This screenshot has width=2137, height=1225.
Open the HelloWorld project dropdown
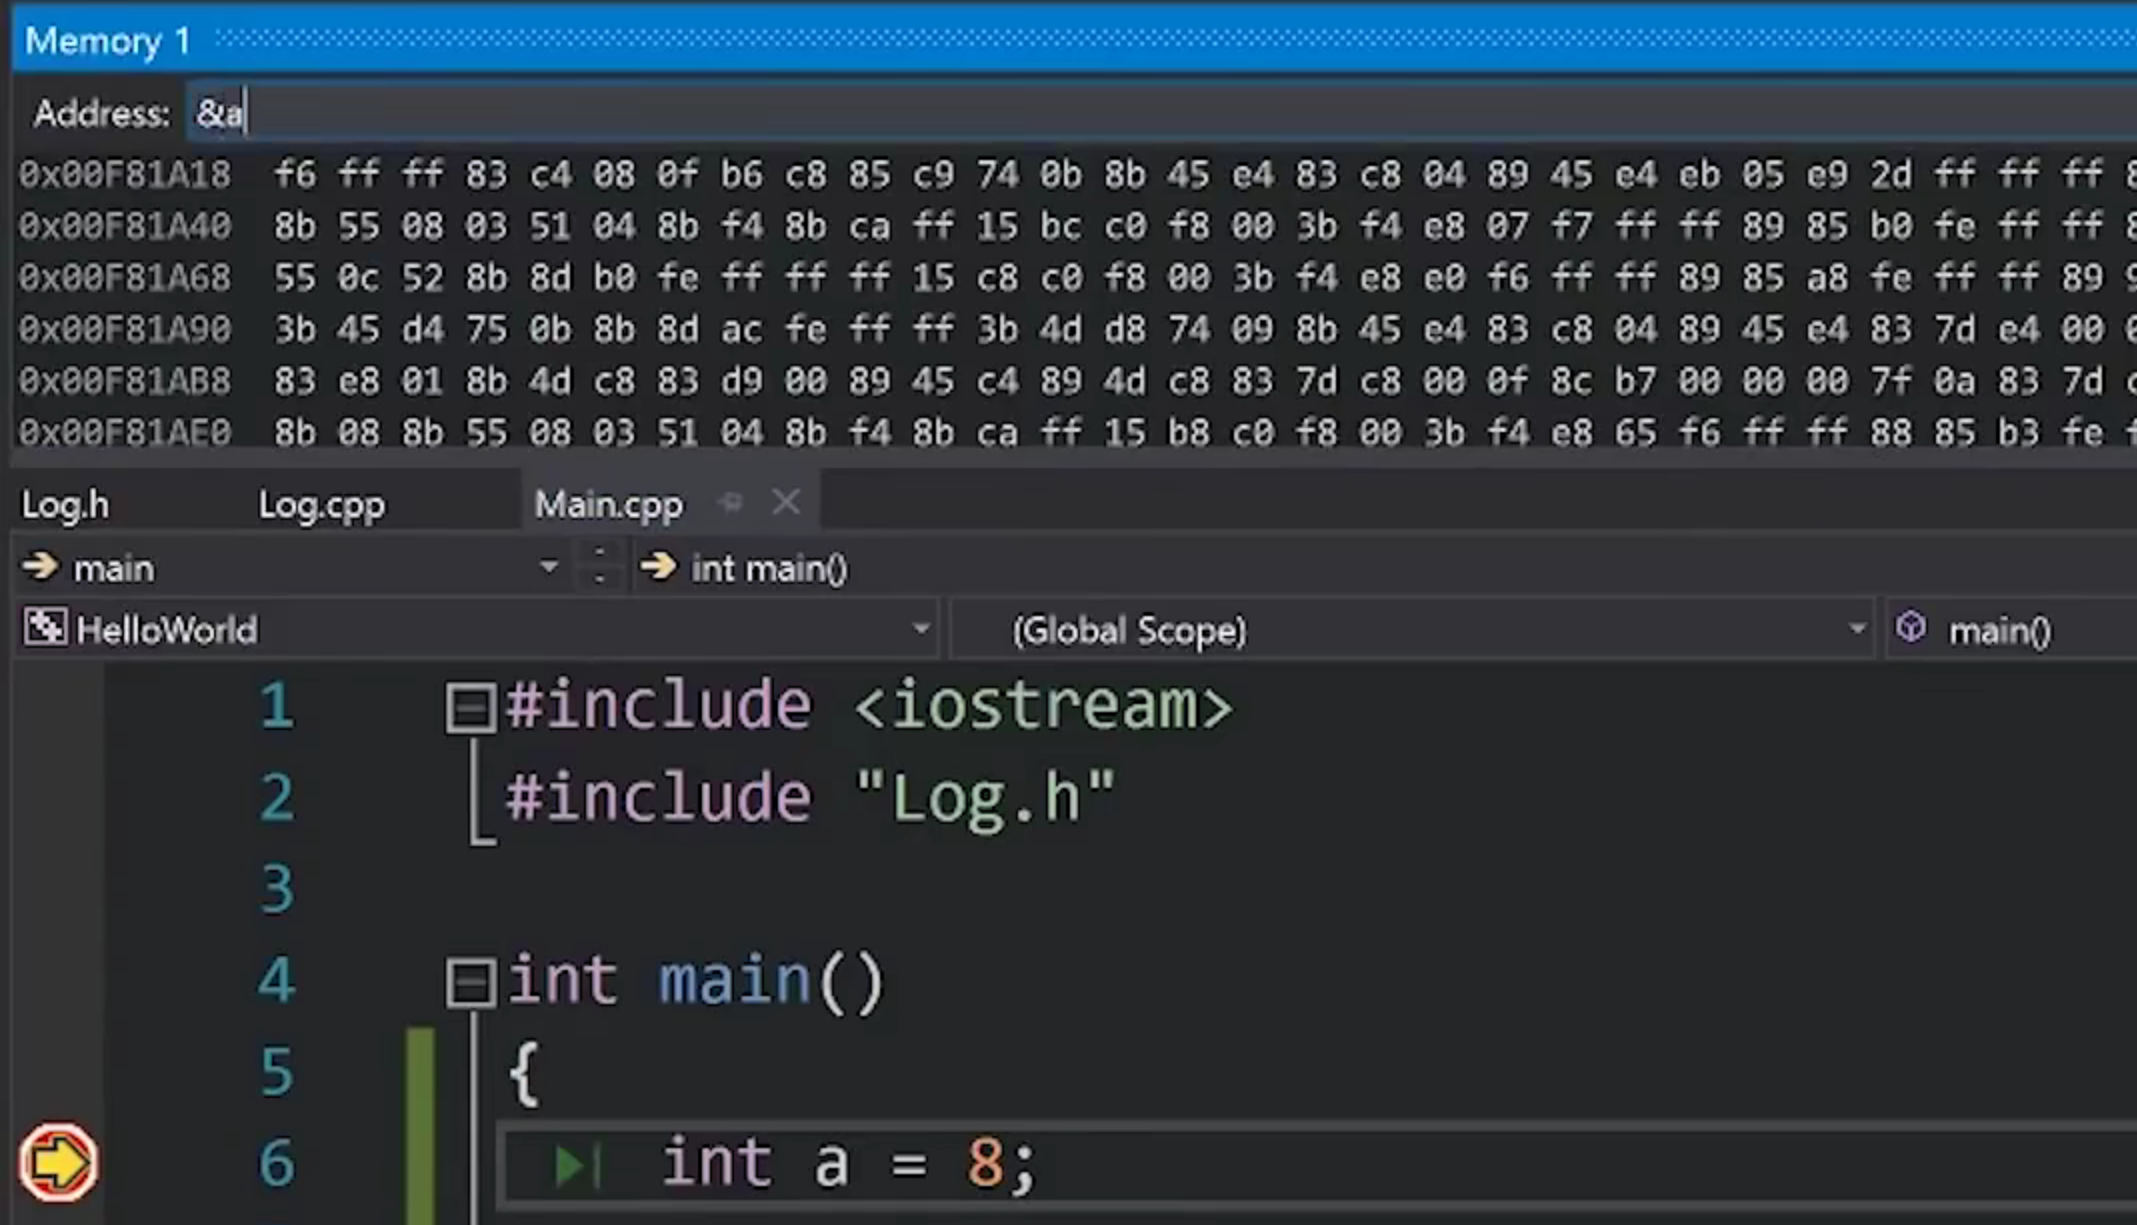tap(921, 630)
